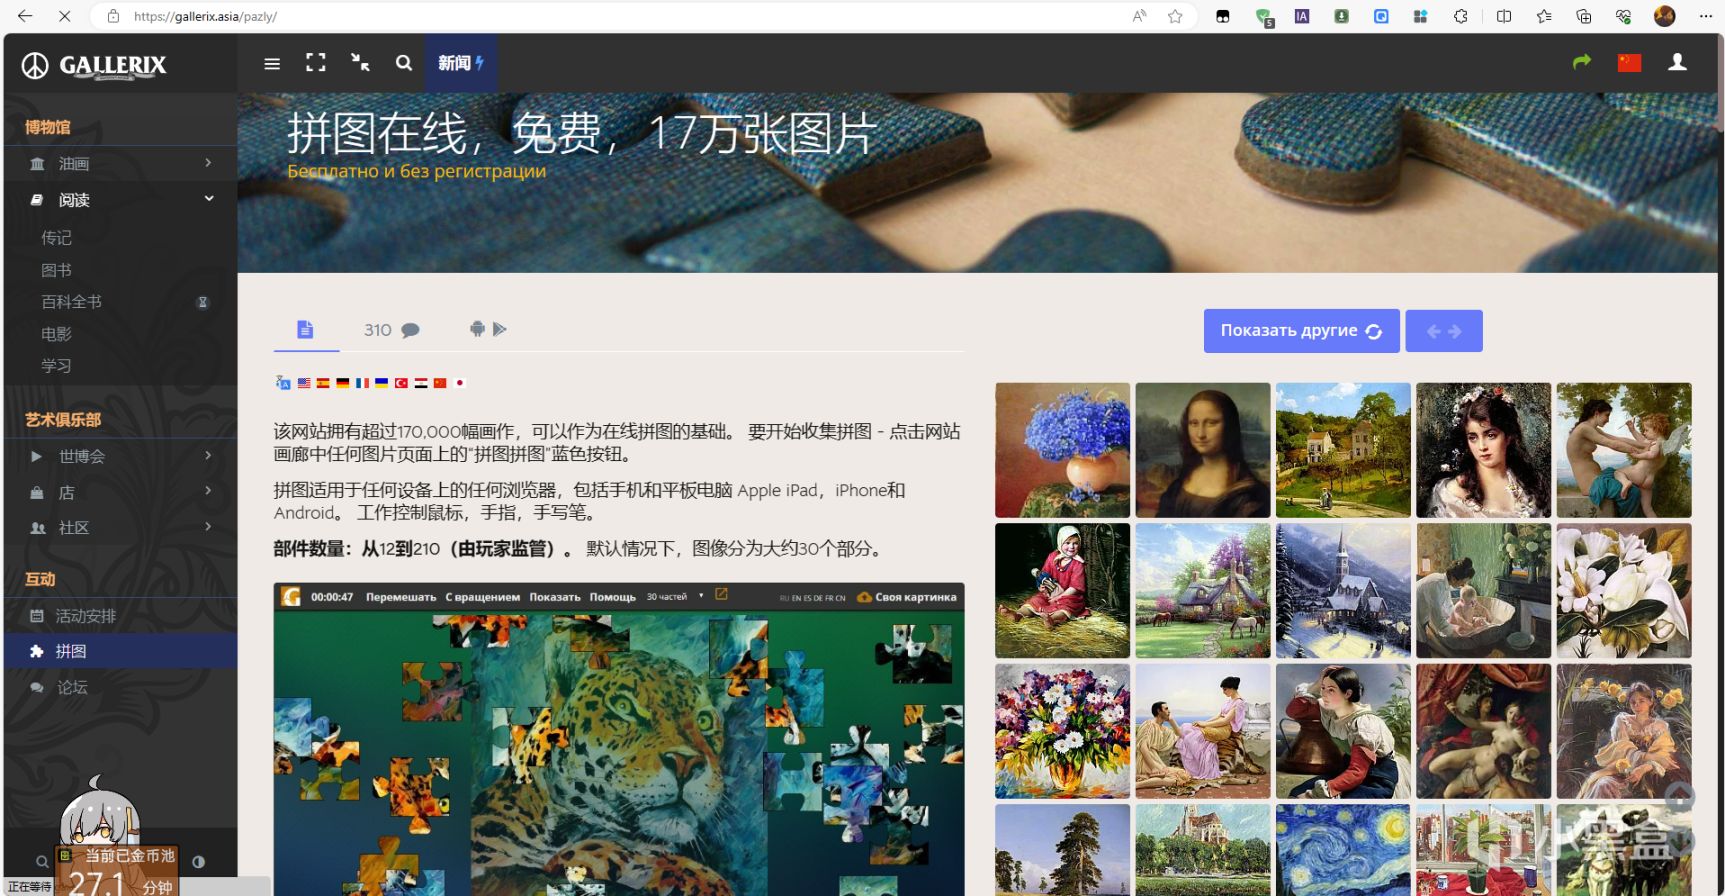
Task: Click the Google Translate icon
Action: click(283, 383)
